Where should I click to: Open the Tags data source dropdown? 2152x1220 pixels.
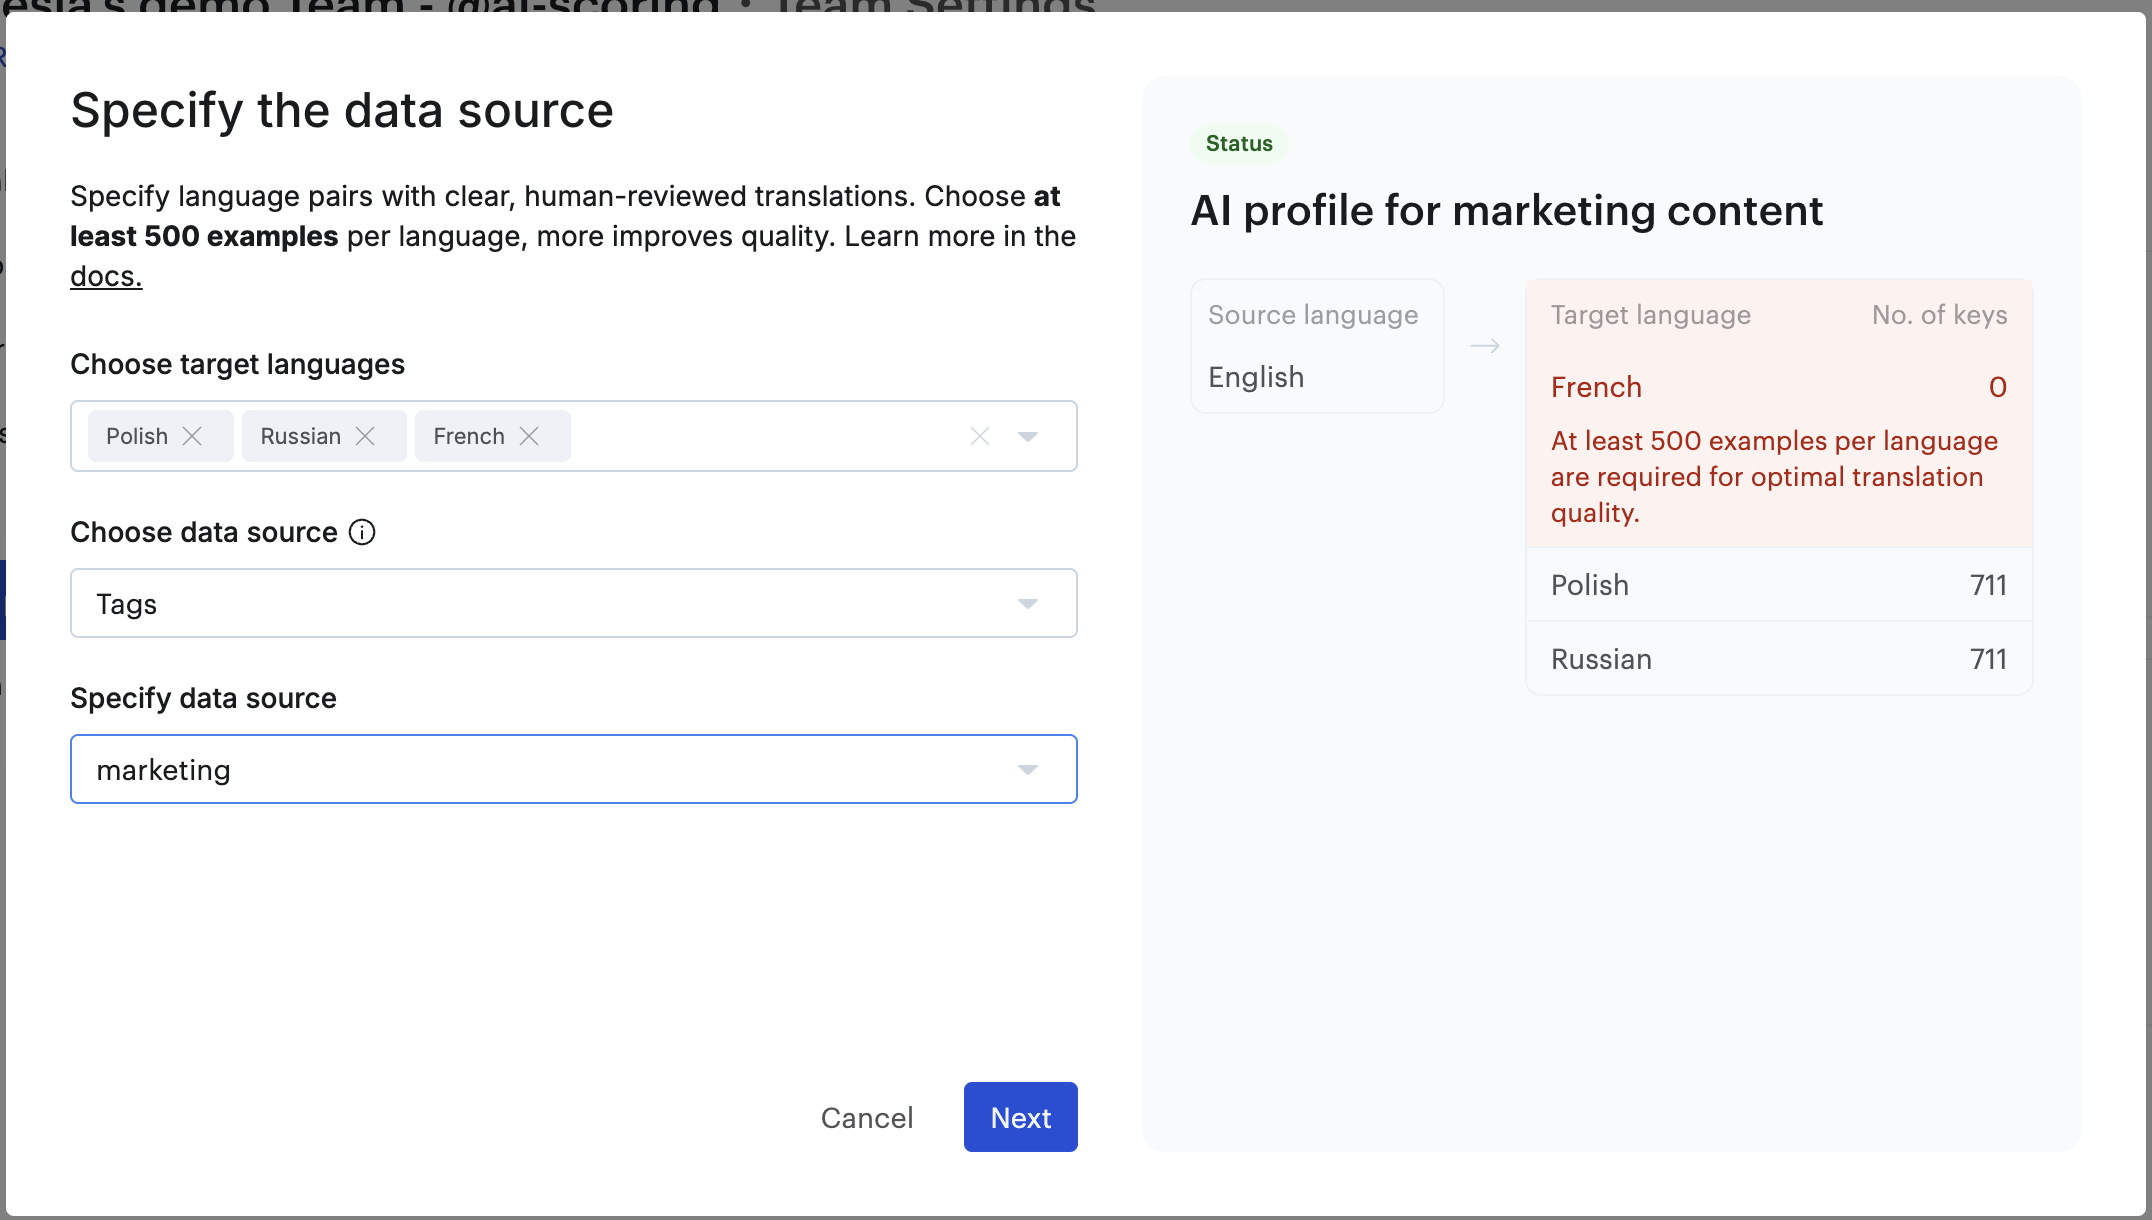coord(573,603)
